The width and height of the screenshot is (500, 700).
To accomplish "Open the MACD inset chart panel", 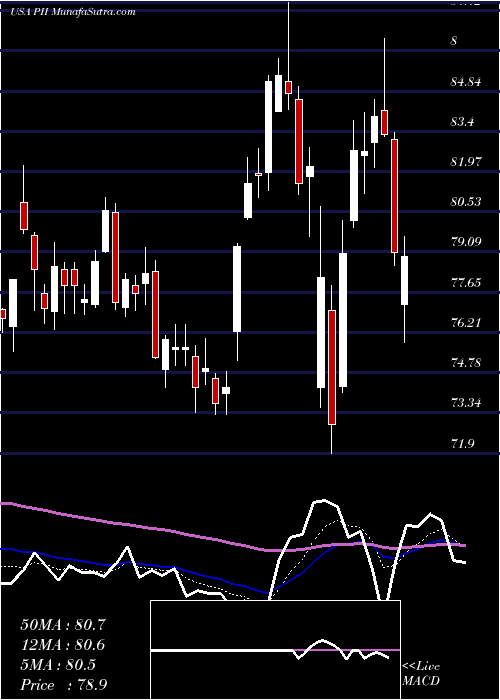I will coord(275,650).
